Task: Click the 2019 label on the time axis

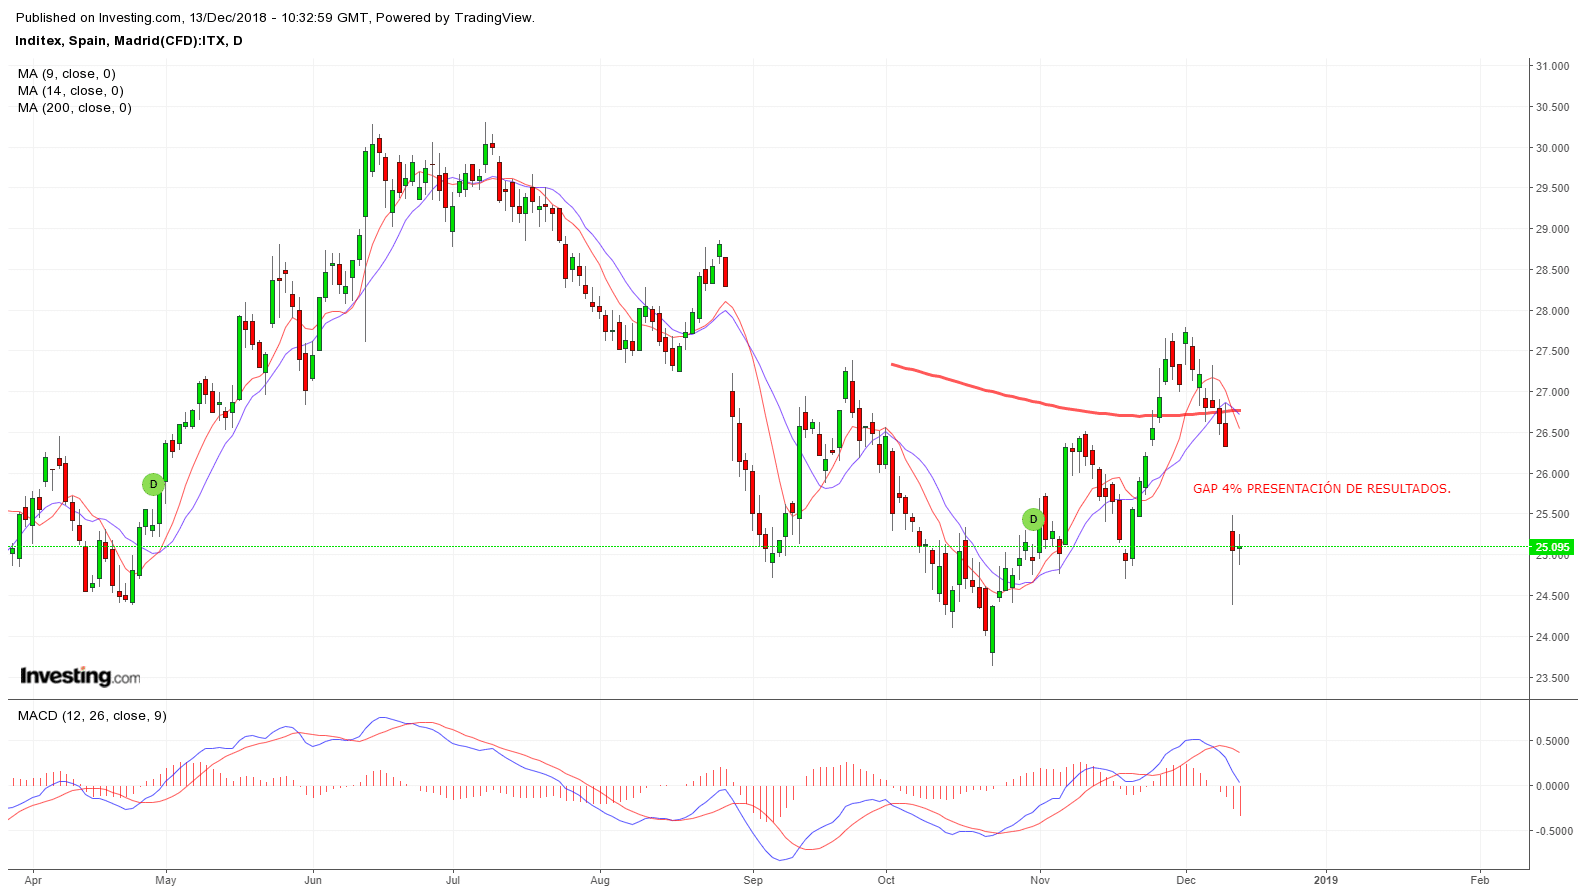Action: pyautogui.click(x=1325, y=880)
